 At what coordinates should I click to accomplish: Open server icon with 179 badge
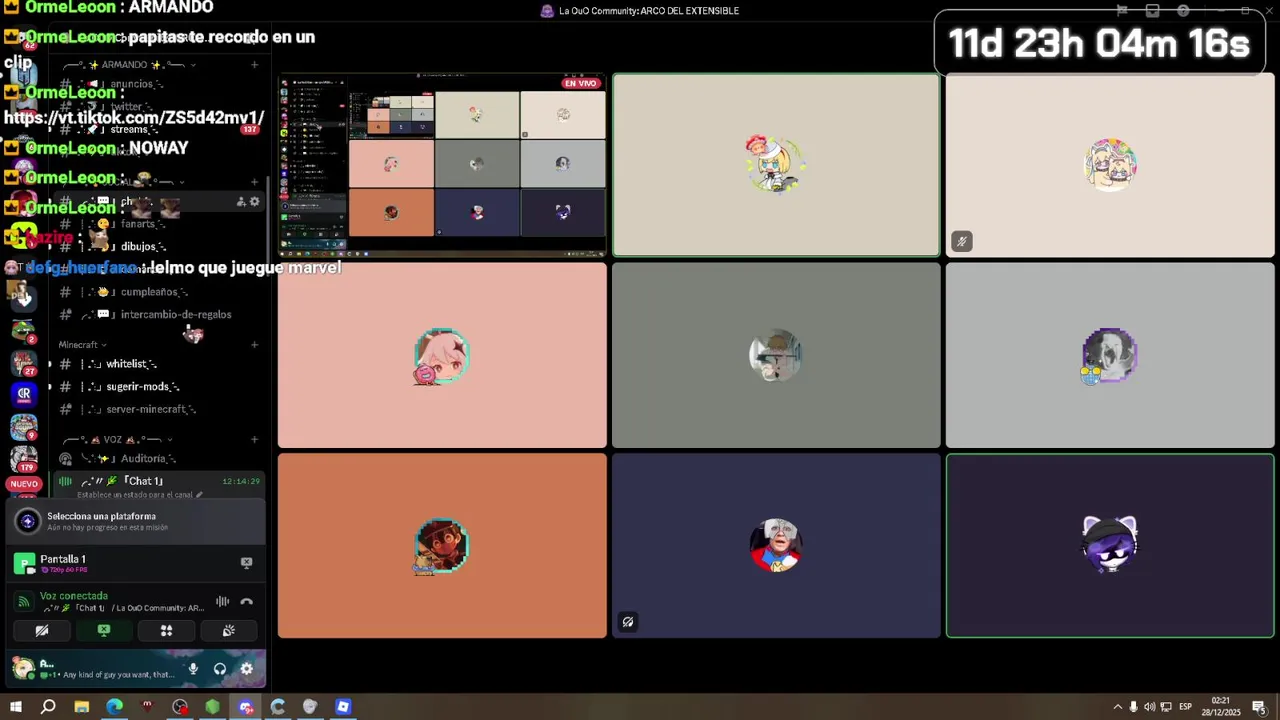[24, 457]
